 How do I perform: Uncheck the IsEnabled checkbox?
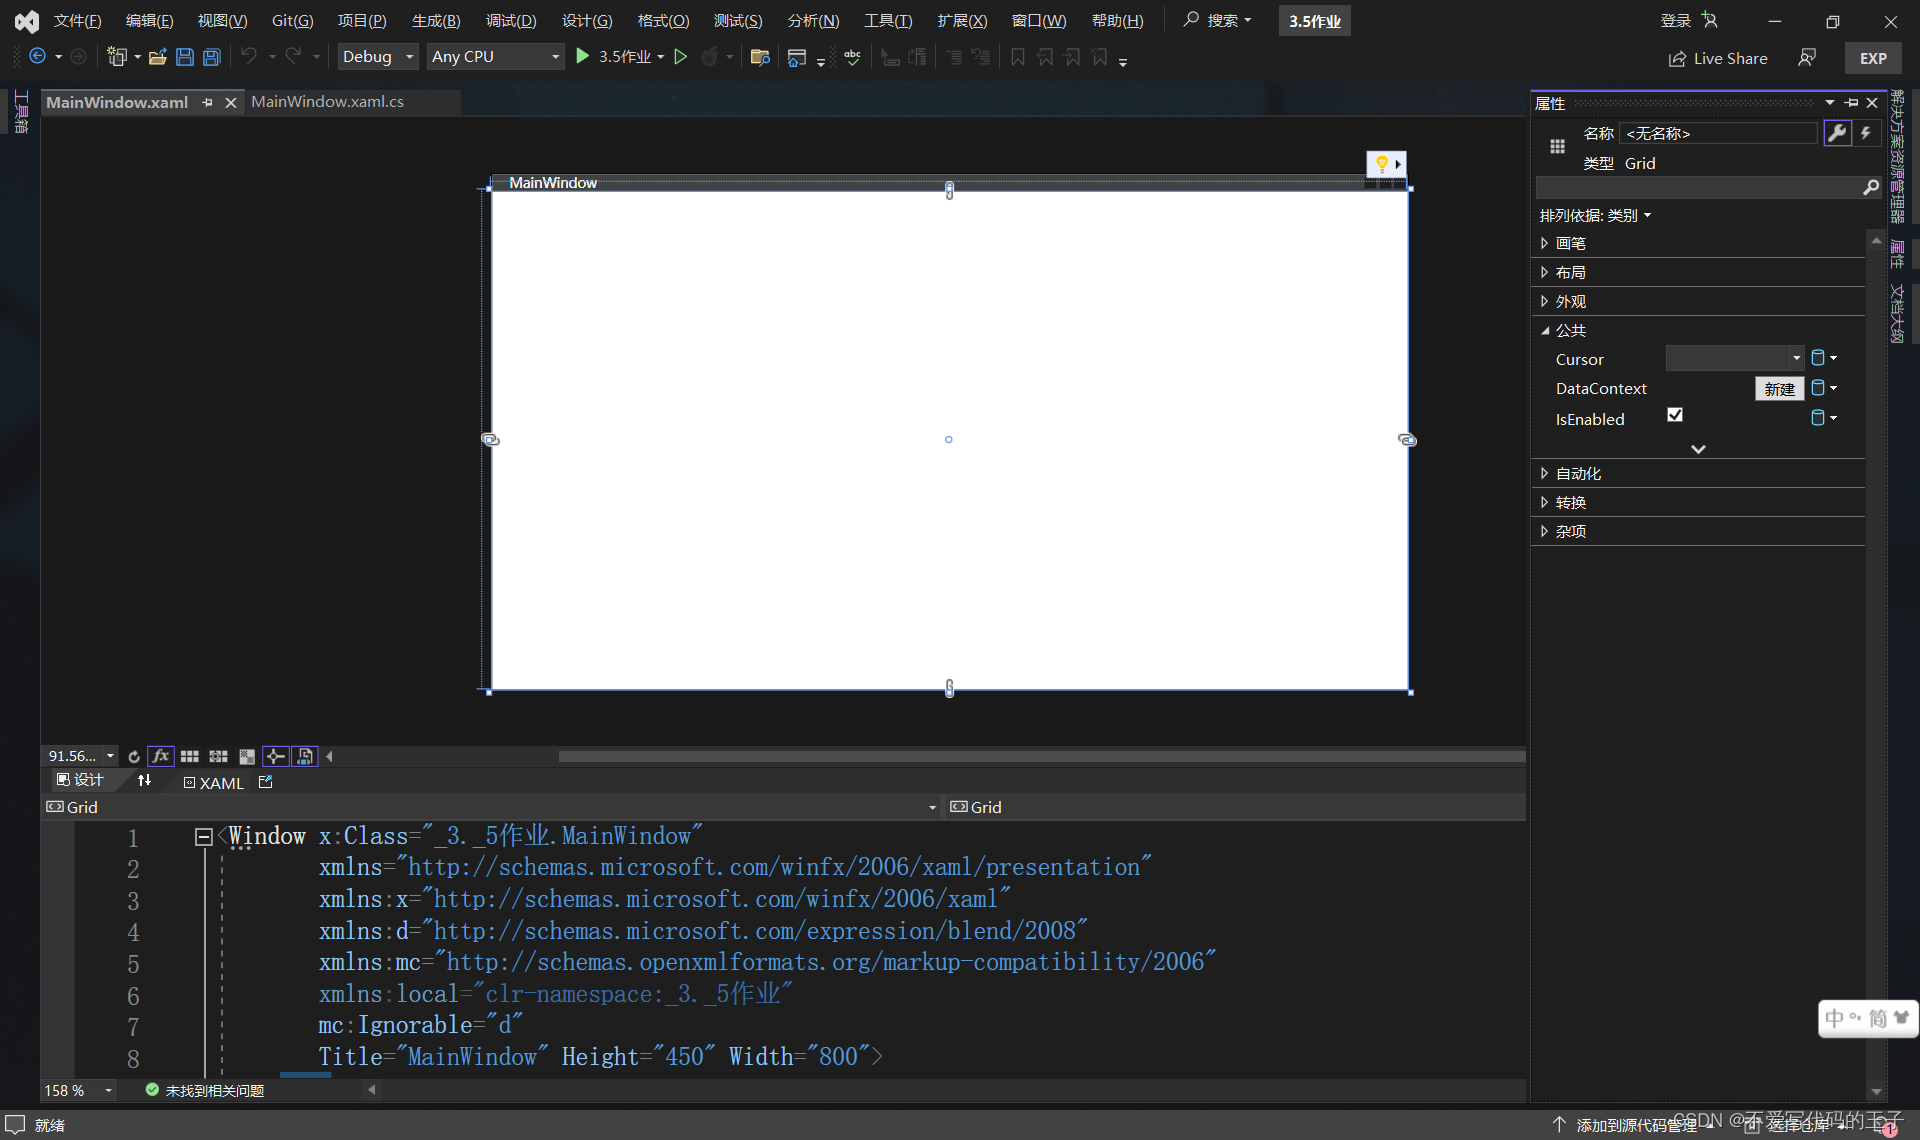pyautogui.click(x=1675, y=415)
